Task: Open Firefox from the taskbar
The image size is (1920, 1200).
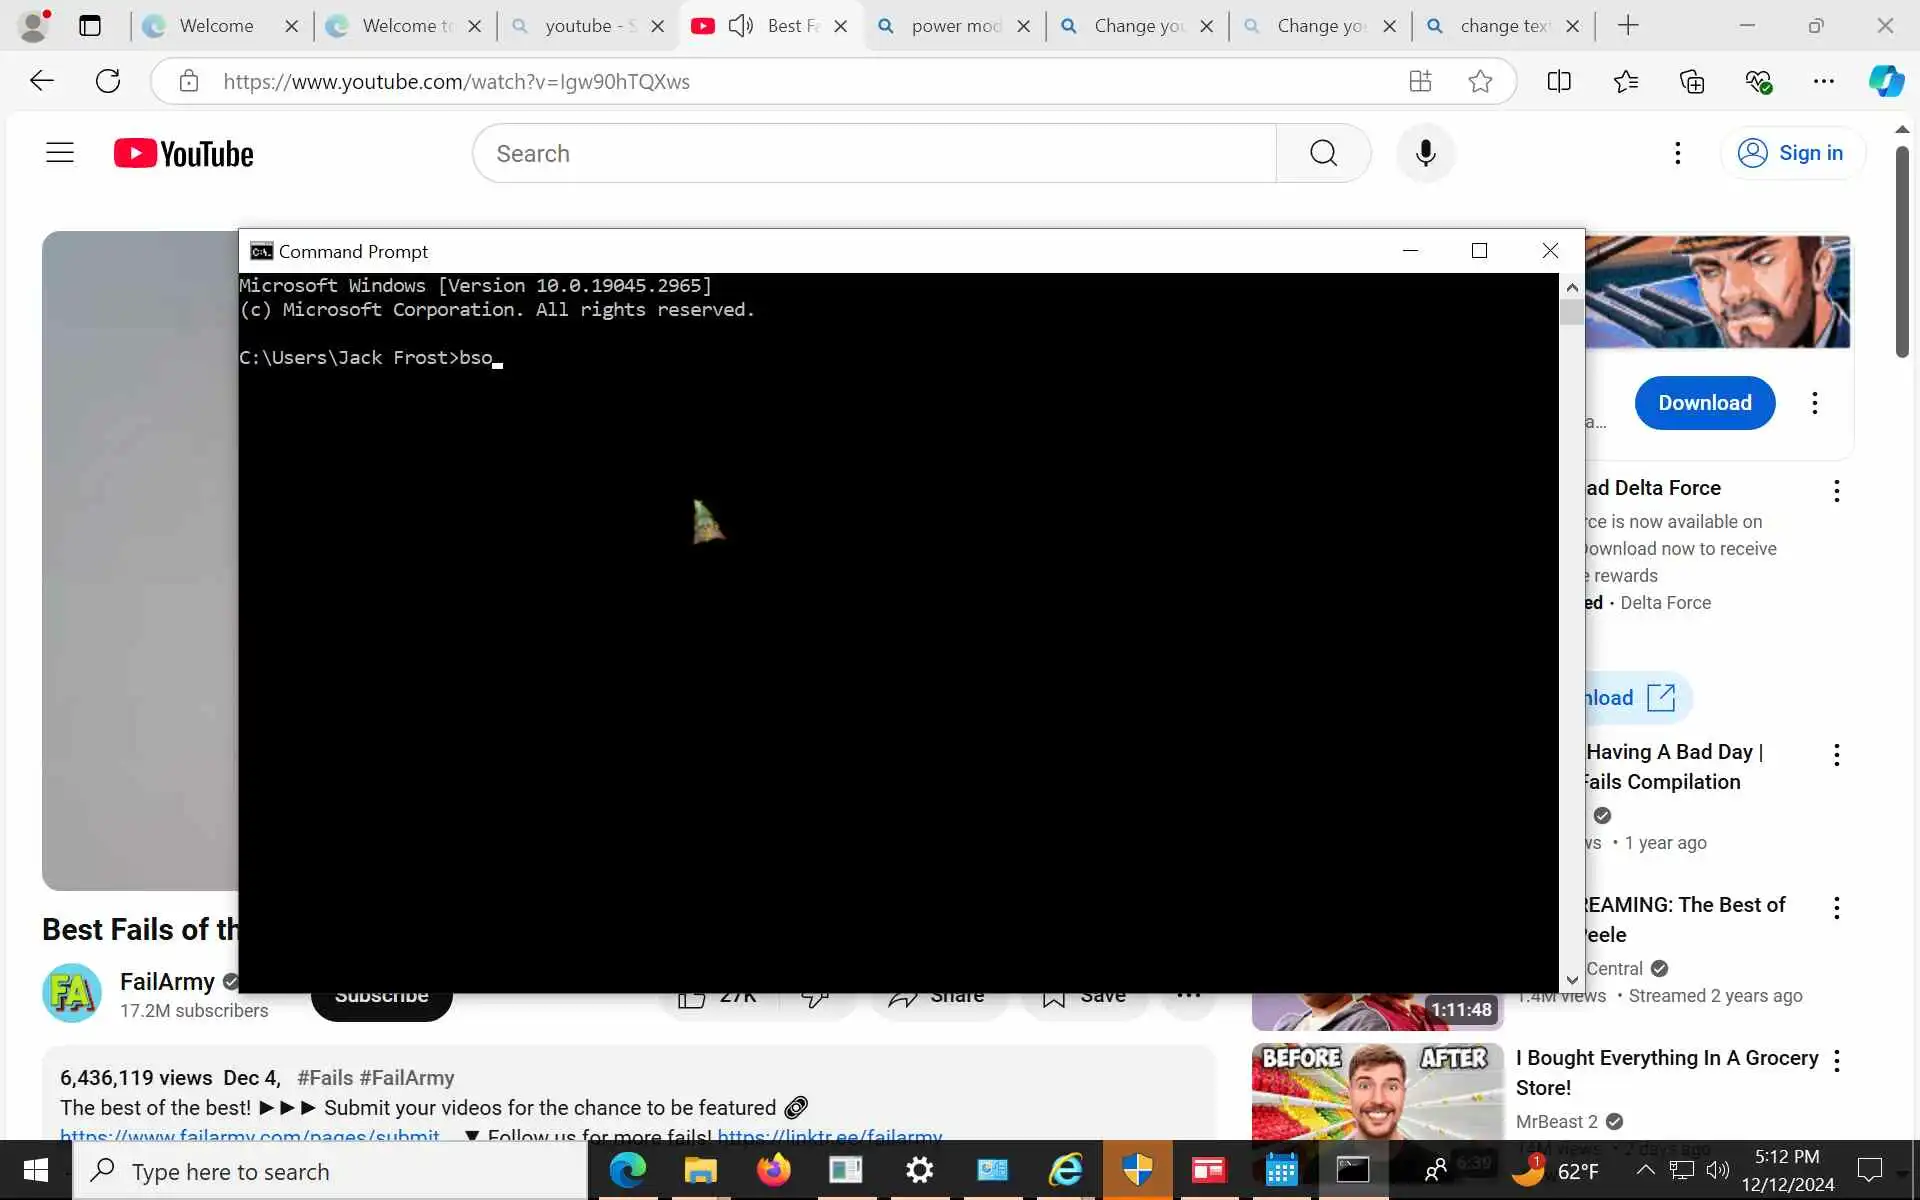Action: (x=773, y=1170)
